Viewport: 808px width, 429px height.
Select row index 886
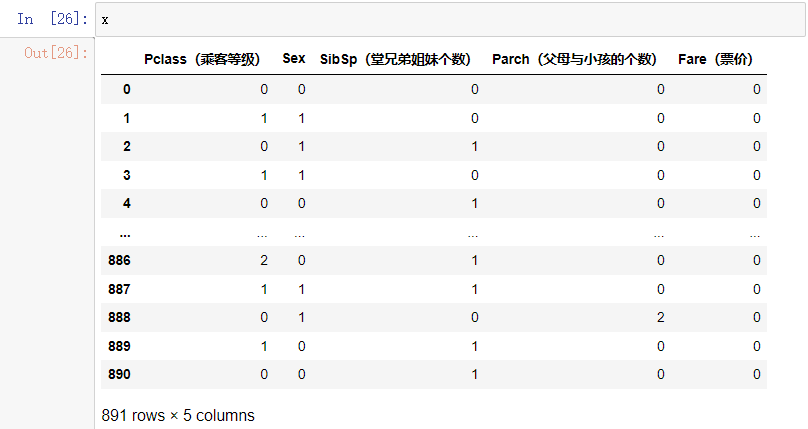[119, 261]
